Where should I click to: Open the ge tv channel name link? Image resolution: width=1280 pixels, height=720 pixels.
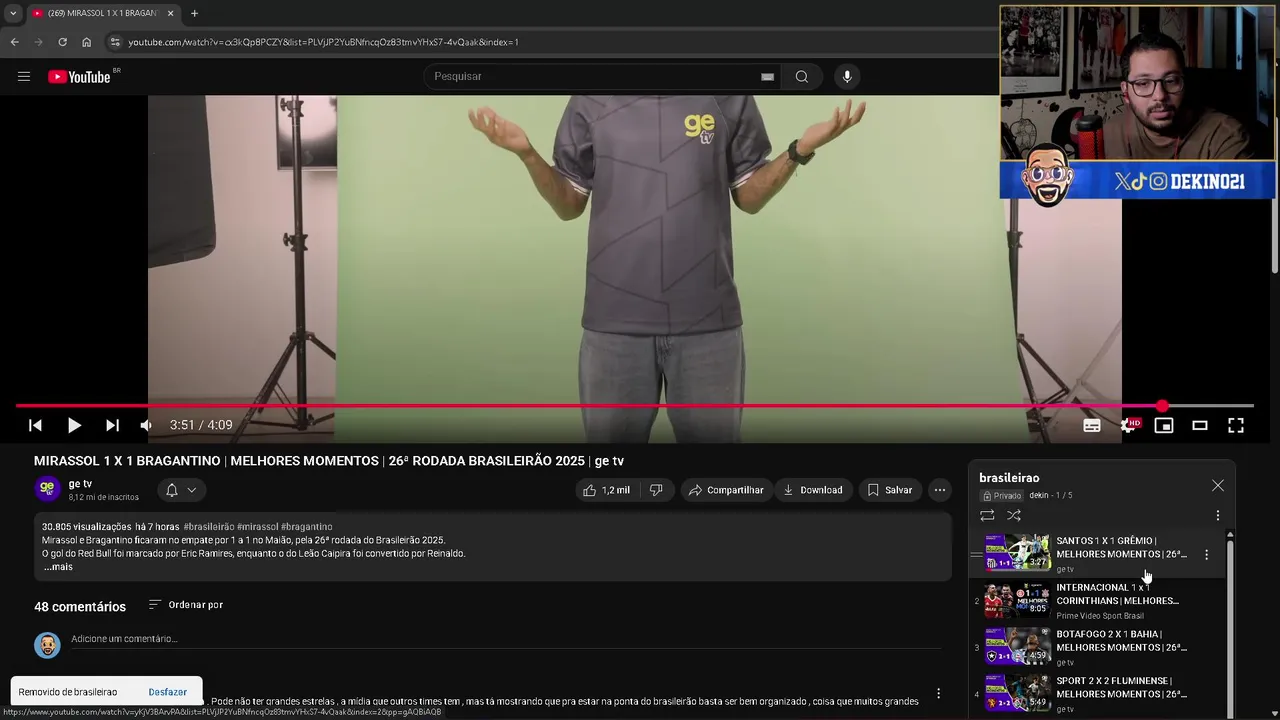pyautogui.click(x=80, y=484)
